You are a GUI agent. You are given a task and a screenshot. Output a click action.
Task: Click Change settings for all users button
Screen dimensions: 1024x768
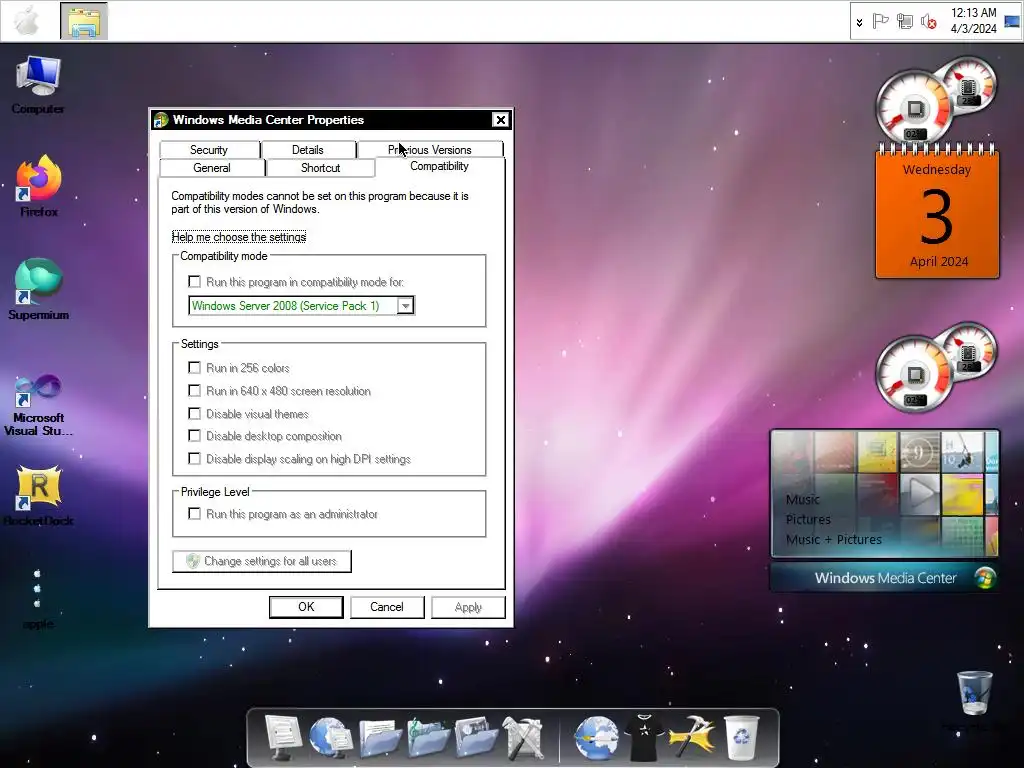point(262,561)
